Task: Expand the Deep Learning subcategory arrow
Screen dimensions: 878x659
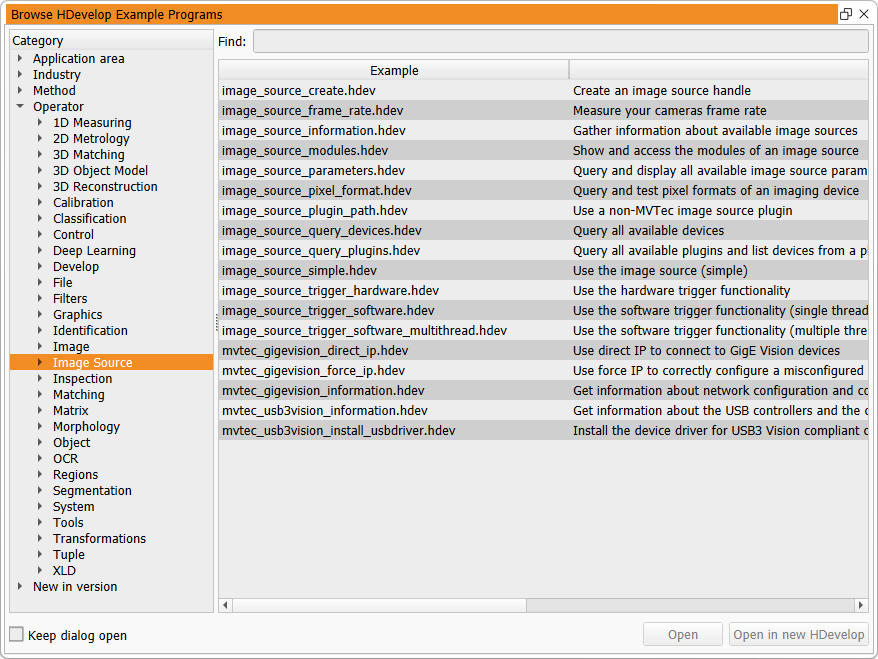Action: (x=40, y=251)
